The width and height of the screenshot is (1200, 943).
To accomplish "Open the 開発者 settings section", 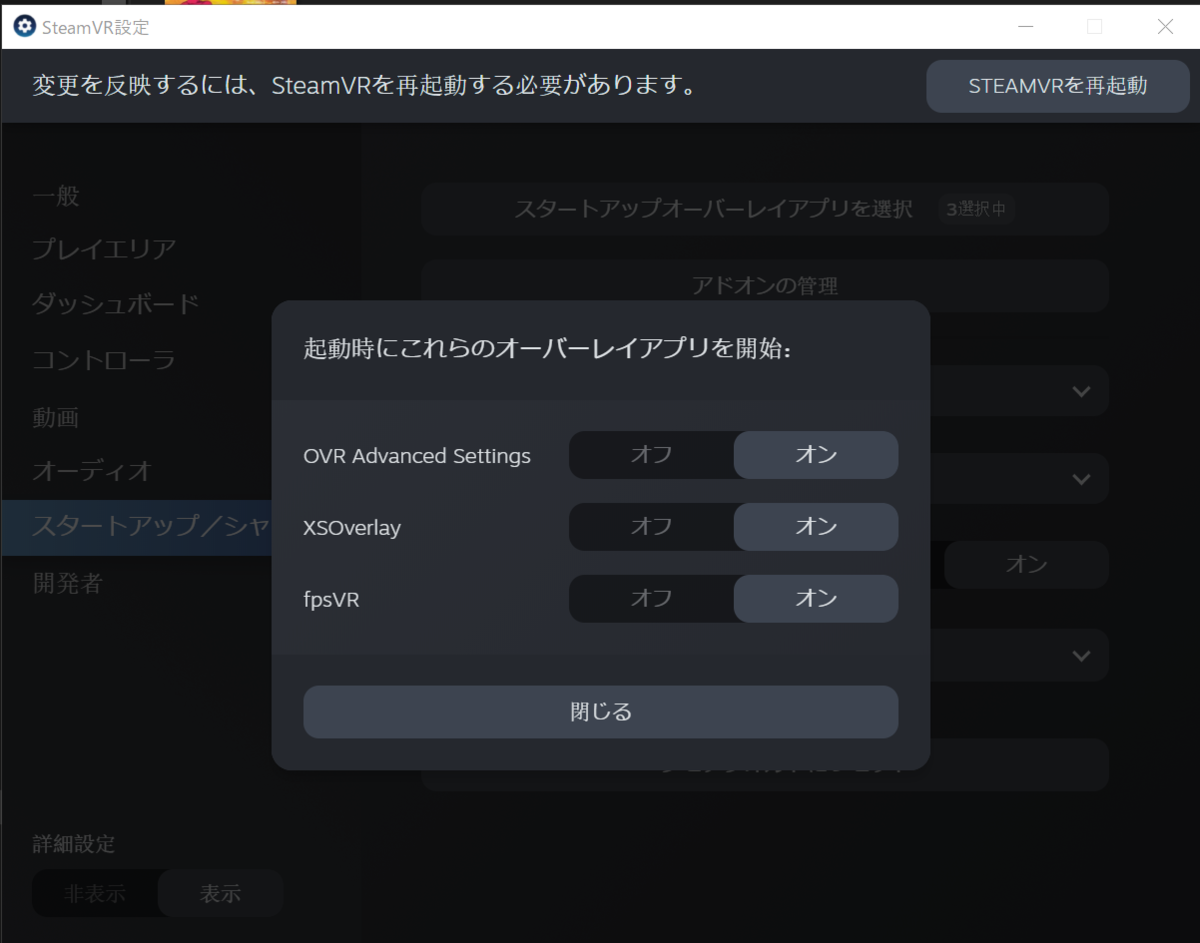I will click(68, 583).
